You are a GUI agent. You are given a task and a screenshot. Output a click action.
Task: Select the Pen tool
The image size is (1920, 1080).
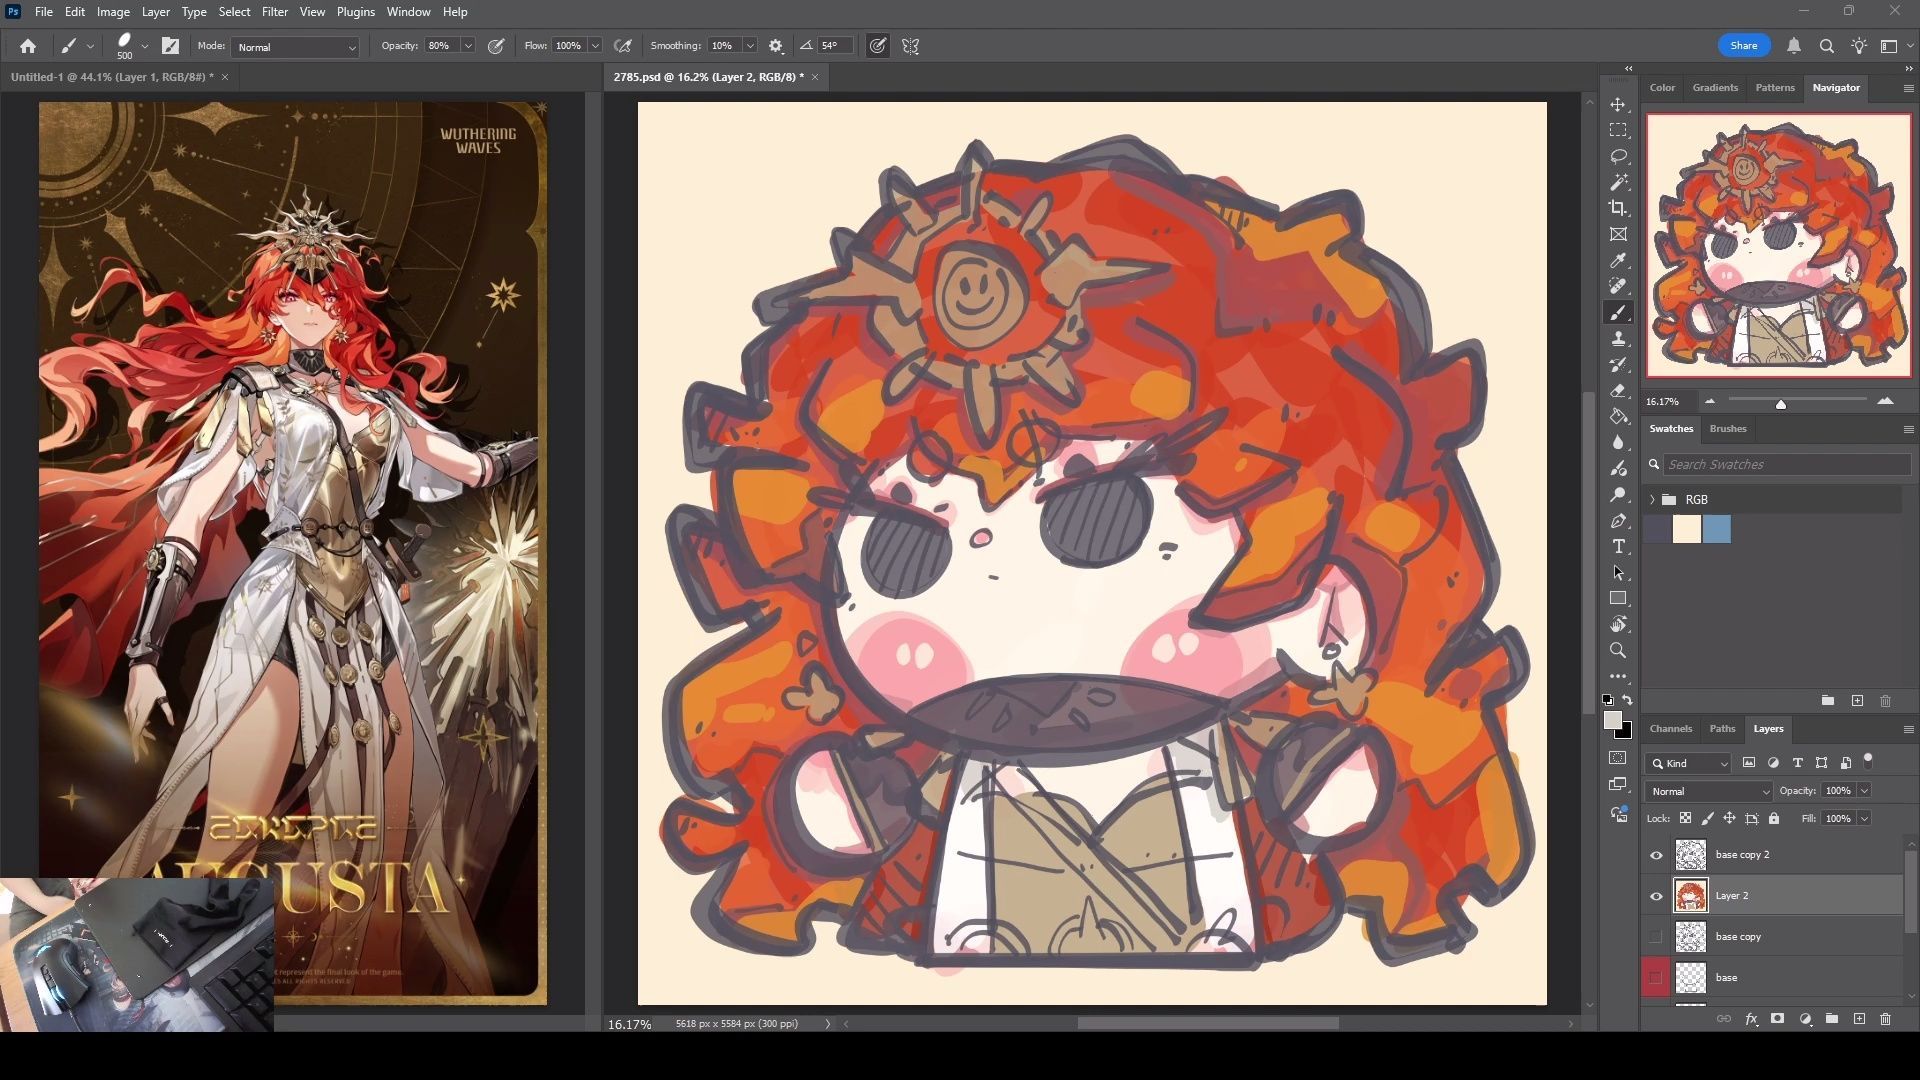coord(1618,521)
